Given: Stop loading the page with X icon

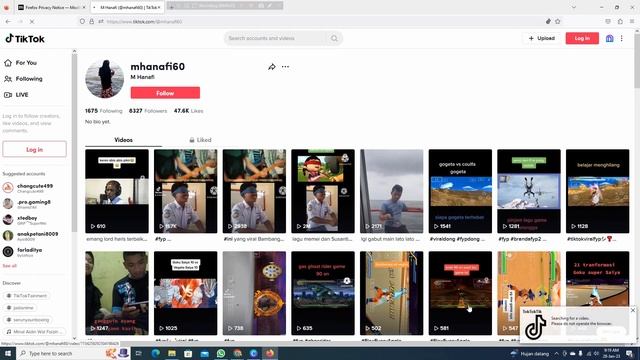Looking at the screenshot, I should coord(31,21).
